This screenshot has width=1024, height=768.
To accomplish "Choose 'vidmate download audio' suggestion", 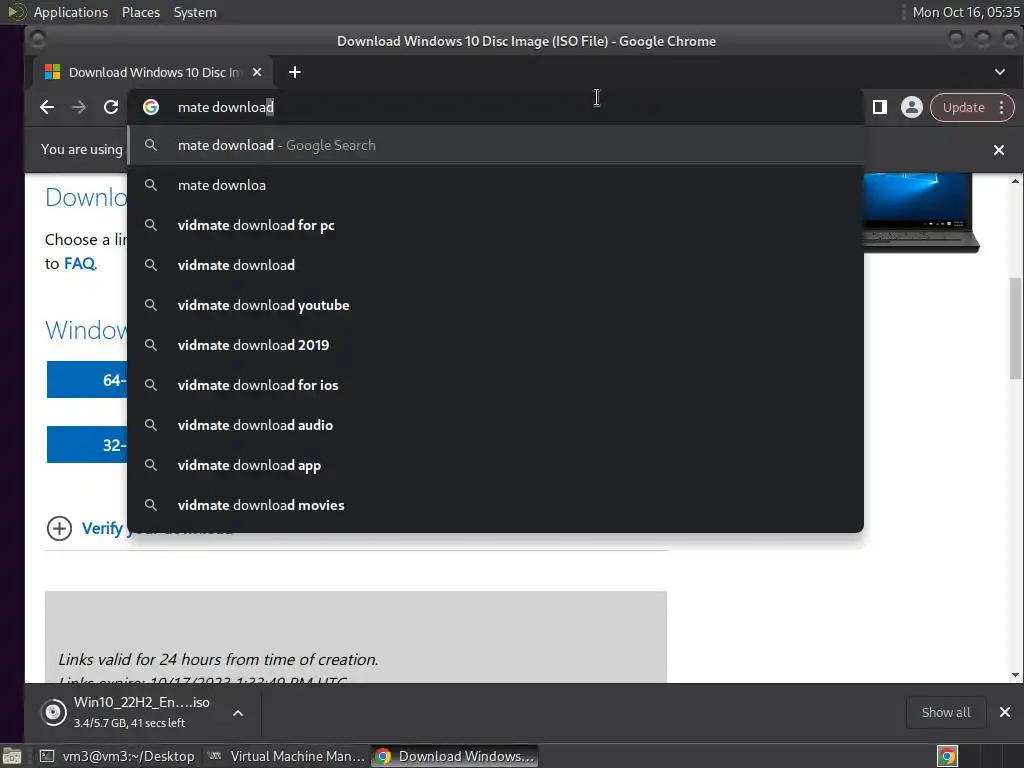I will (x=496, y=425).
